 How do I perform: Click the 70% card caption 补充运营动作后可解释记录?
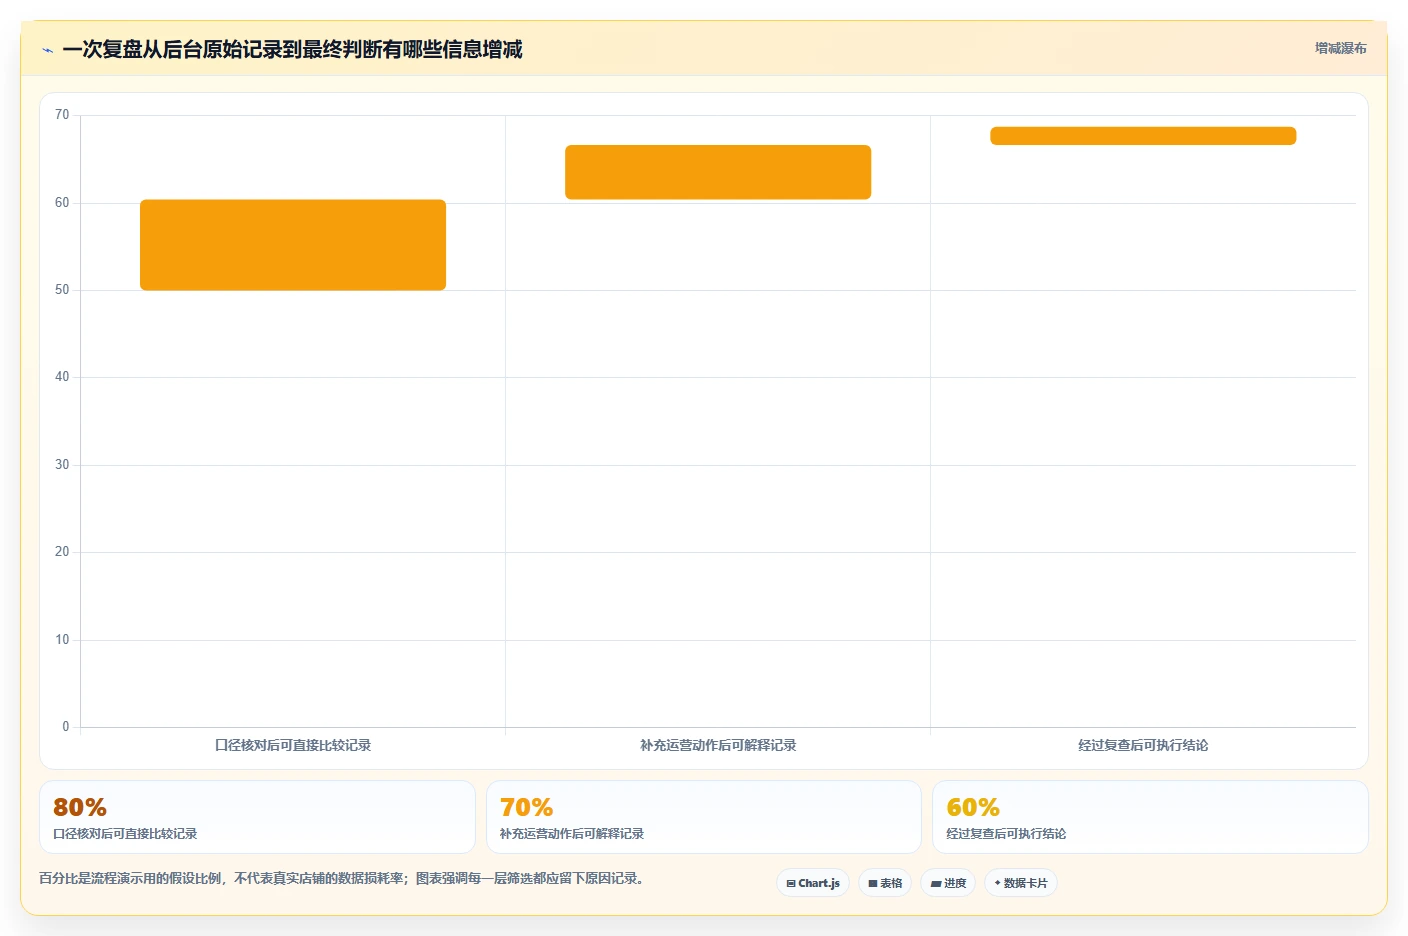572,834
